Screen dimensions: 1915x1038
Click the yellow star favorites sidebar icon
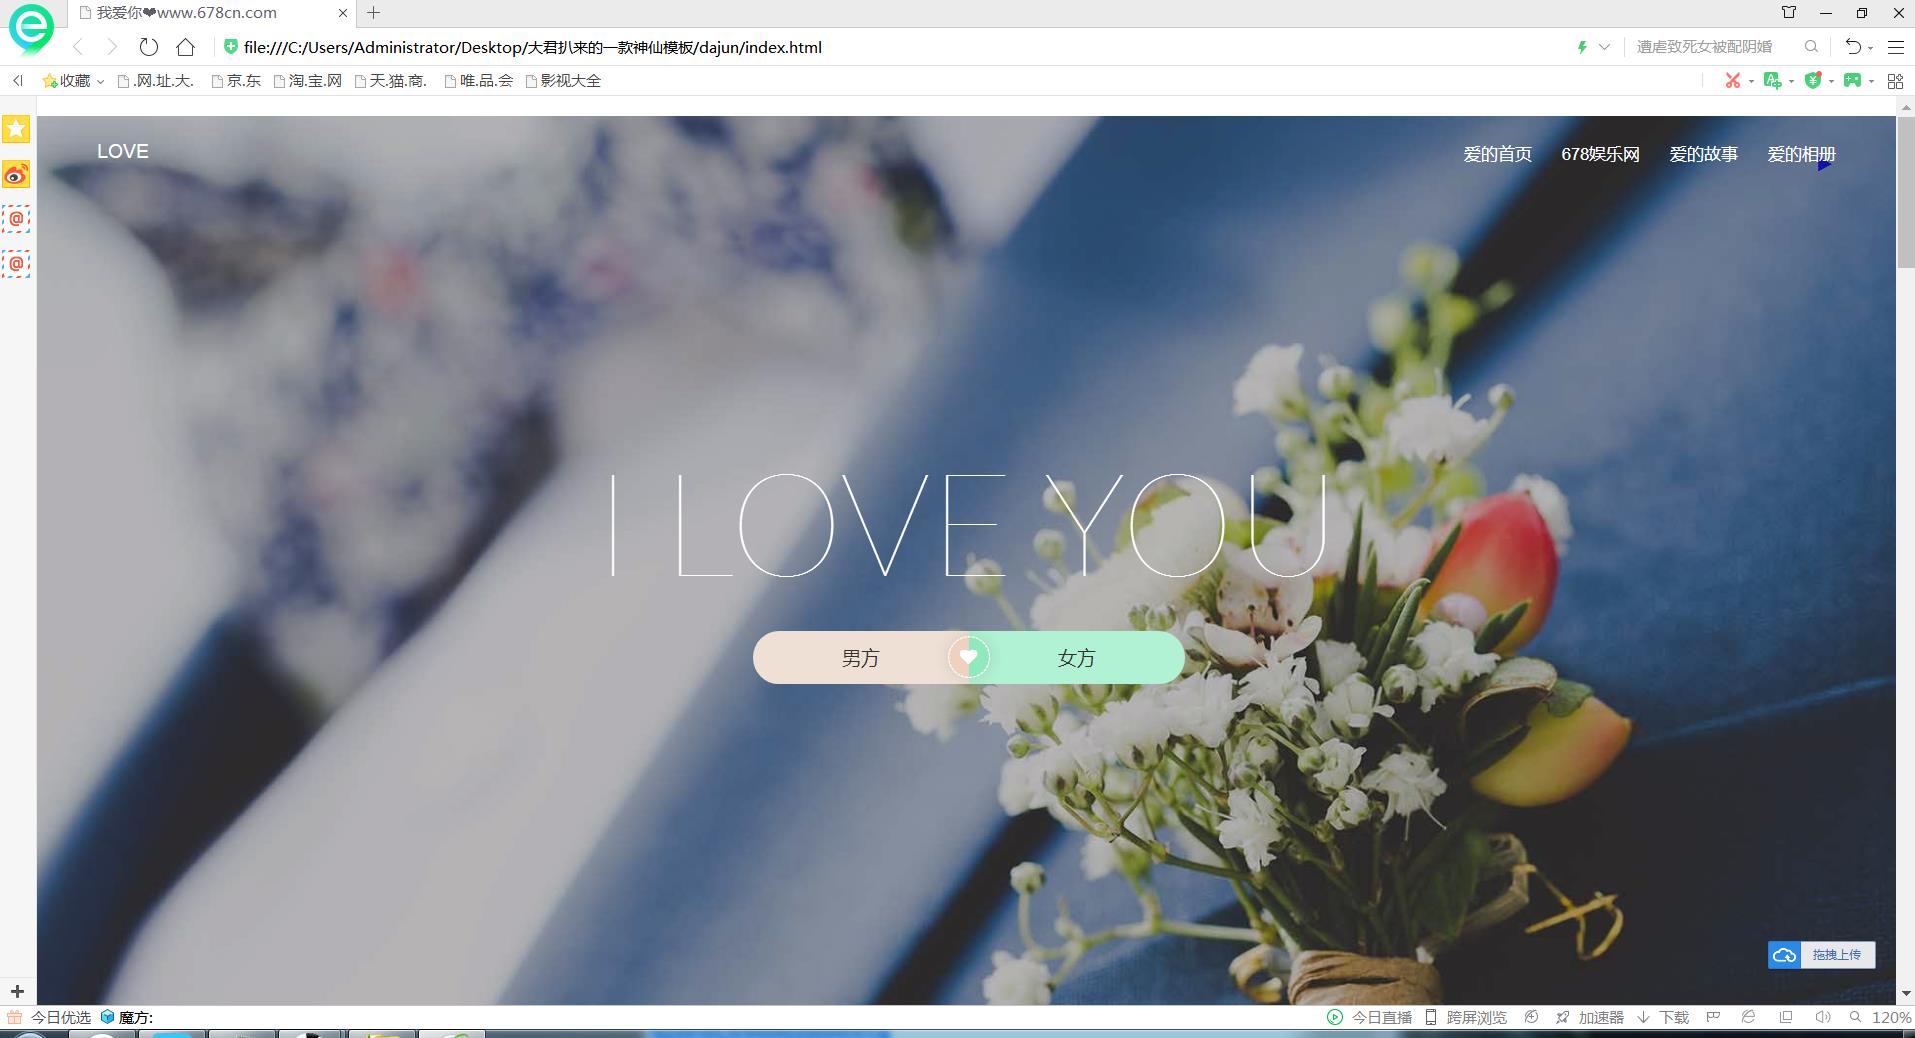coord(16,129)
